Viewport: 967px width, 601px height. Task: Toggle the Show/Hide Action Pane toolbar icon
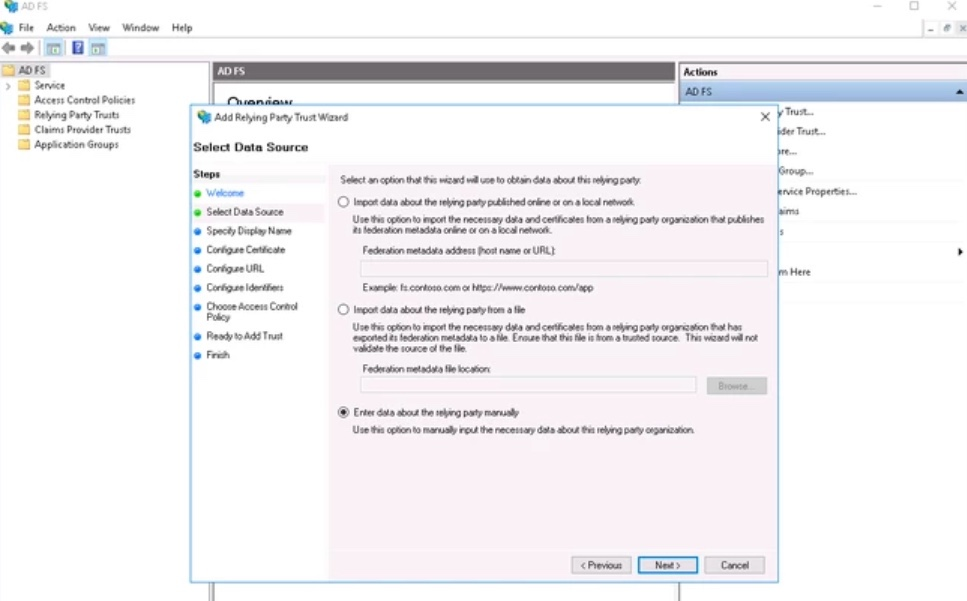tap(98, 48)
